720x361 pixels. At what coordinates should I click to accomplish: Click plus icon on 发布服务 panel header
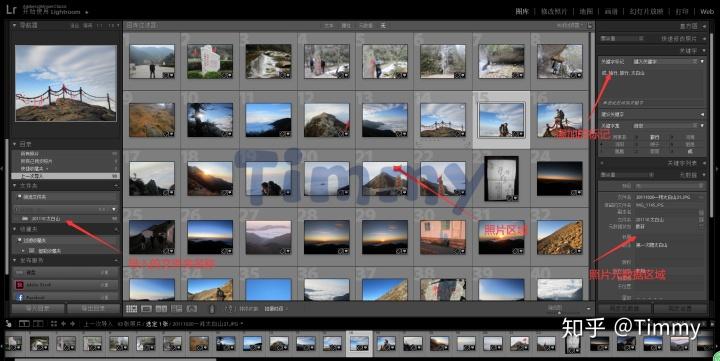click(x=116, y=260)
